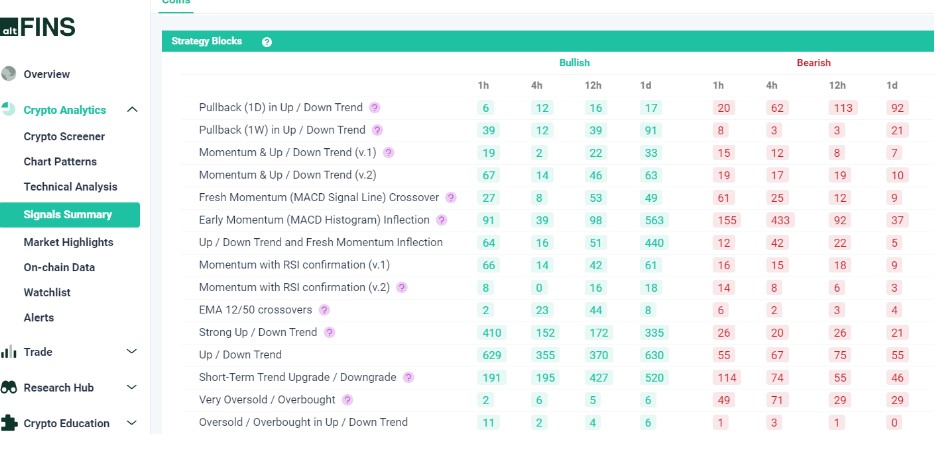The width and height of the screenshot is (937, 450).
Task: Open the Watchlist link
Action: tap(47, 292)
